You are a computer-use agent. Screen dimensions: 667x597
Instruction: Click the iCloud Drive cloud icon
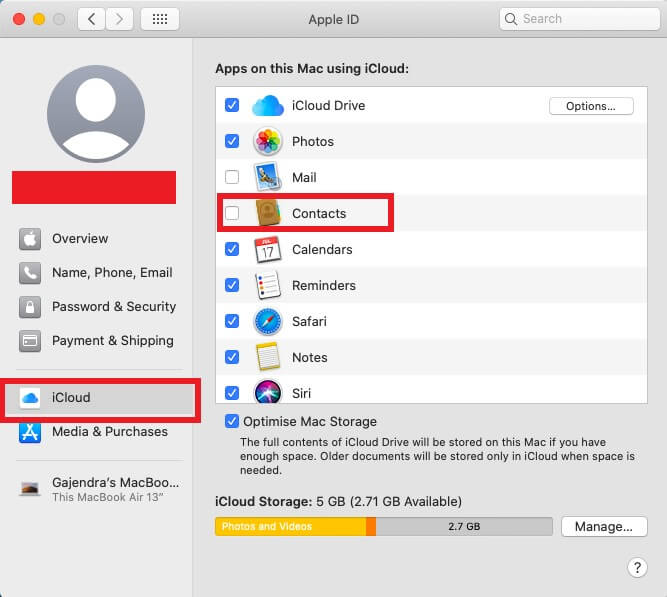(x=267, y=106)
